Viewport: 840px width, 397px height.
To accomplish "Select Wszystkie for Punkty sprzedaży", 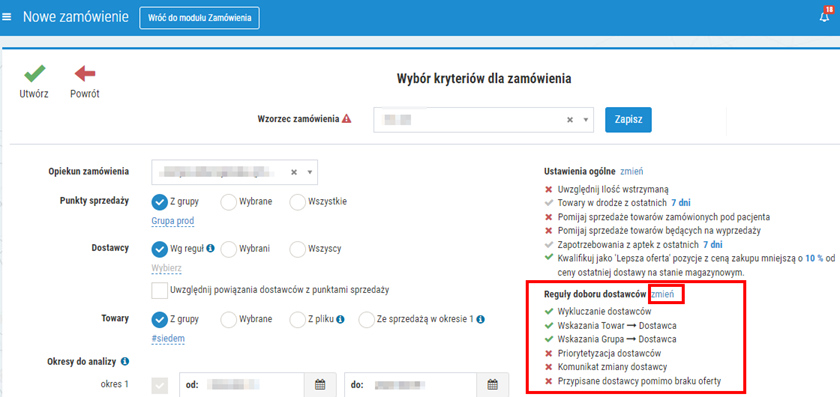I will pos(298,202).
